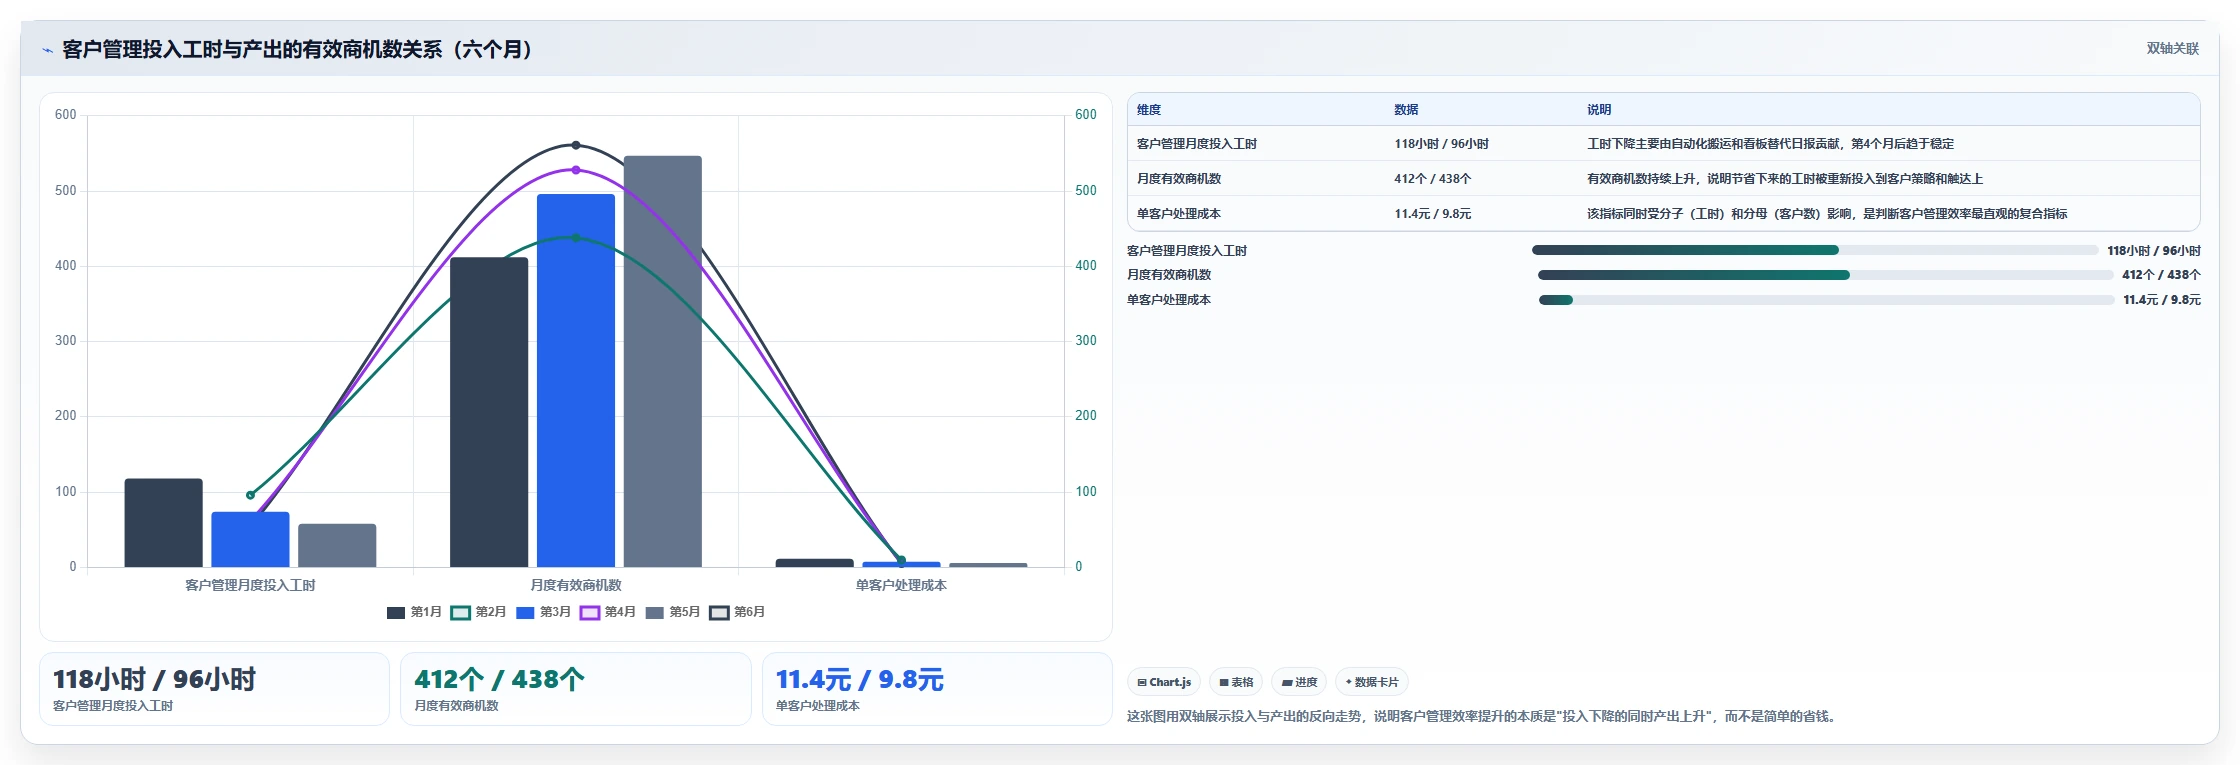Viewport: 2240px width, 765px height.
Task: Toggle the 第6月 legend entry
Action: pos(737,612)
